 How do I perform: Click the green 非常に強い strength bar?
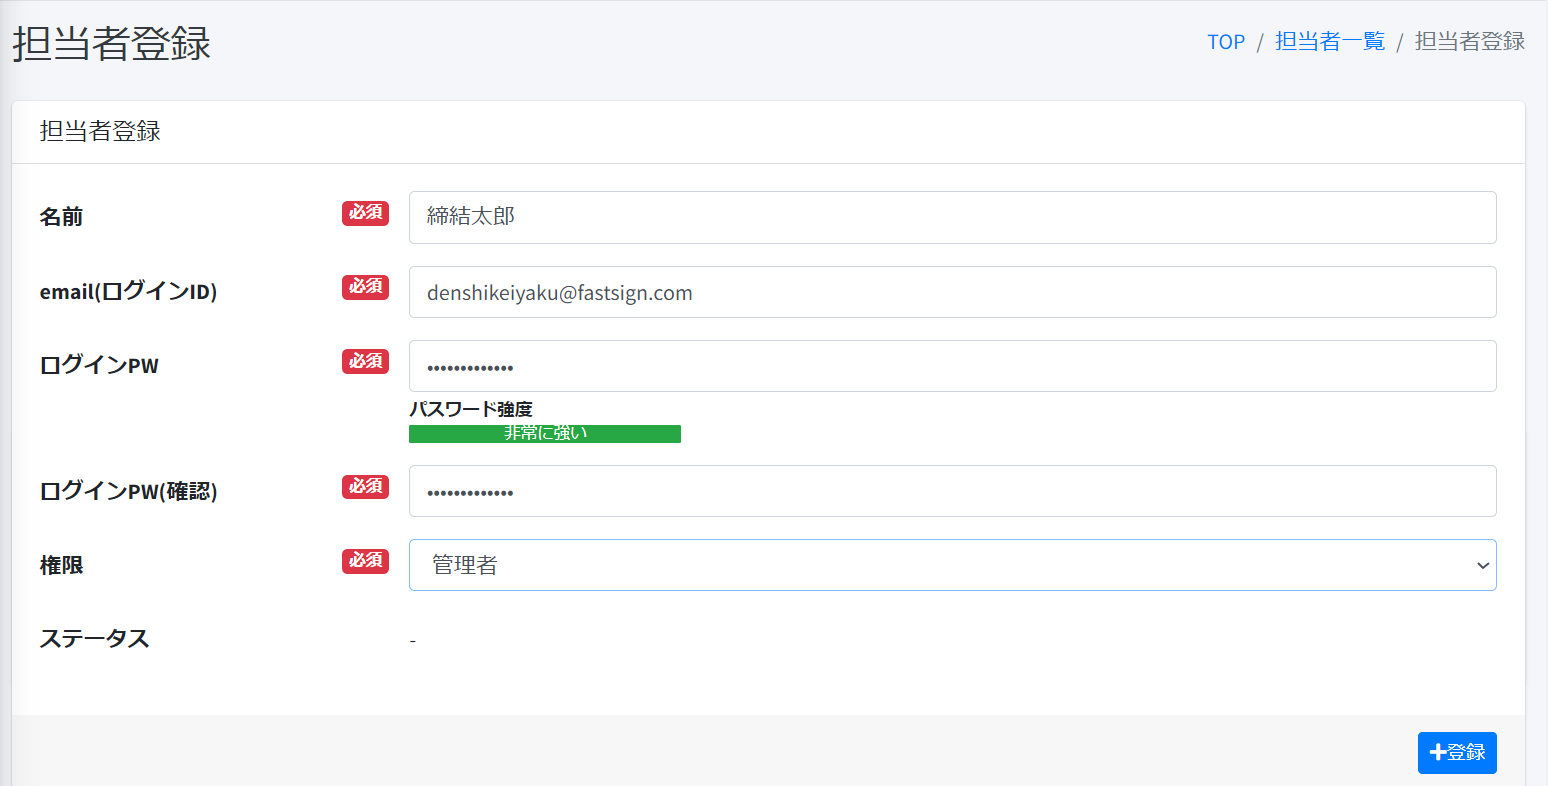[545, 433]
